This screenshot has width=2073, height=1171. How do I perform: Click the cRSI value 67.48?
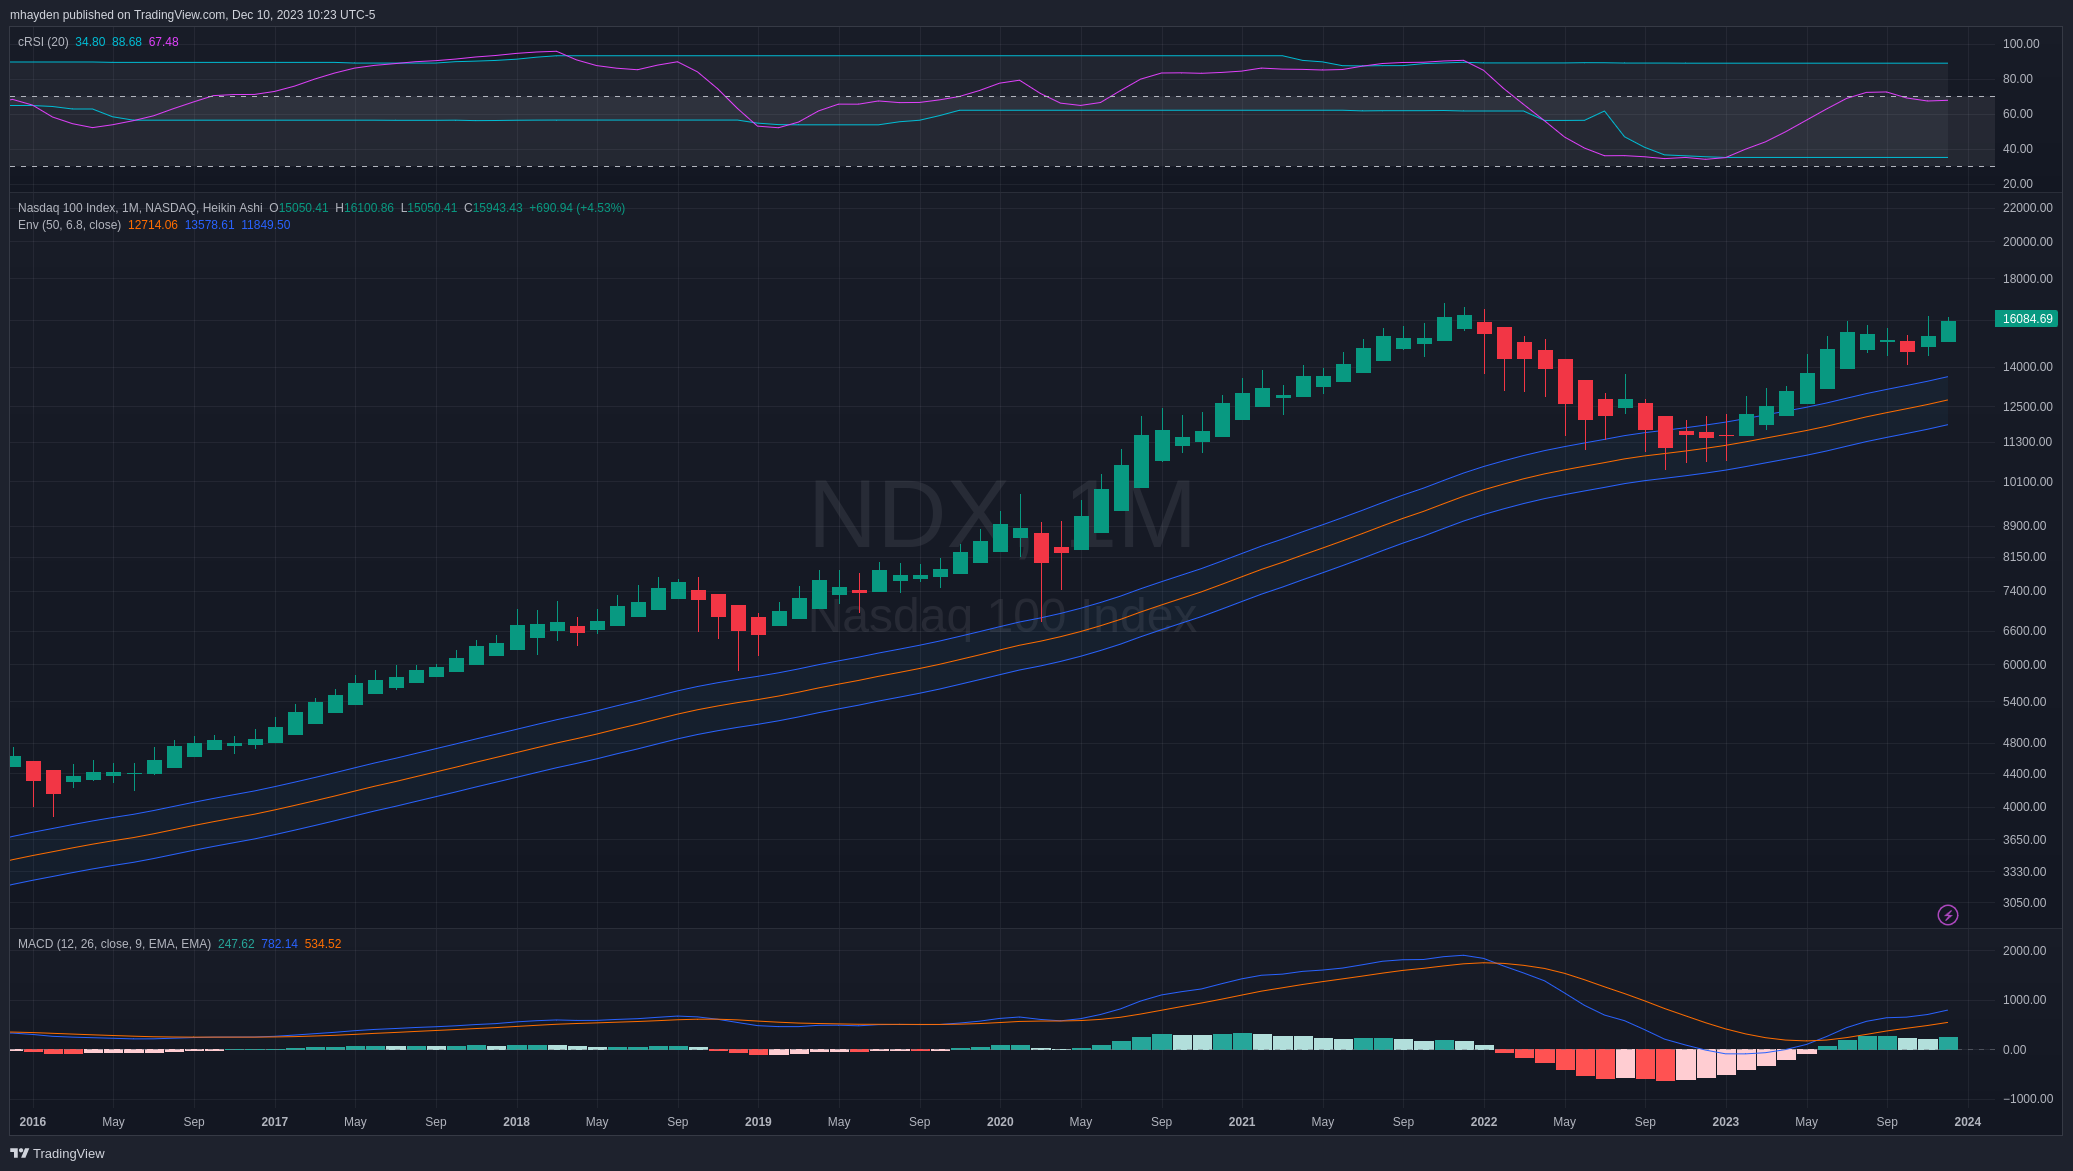(164, 42)
